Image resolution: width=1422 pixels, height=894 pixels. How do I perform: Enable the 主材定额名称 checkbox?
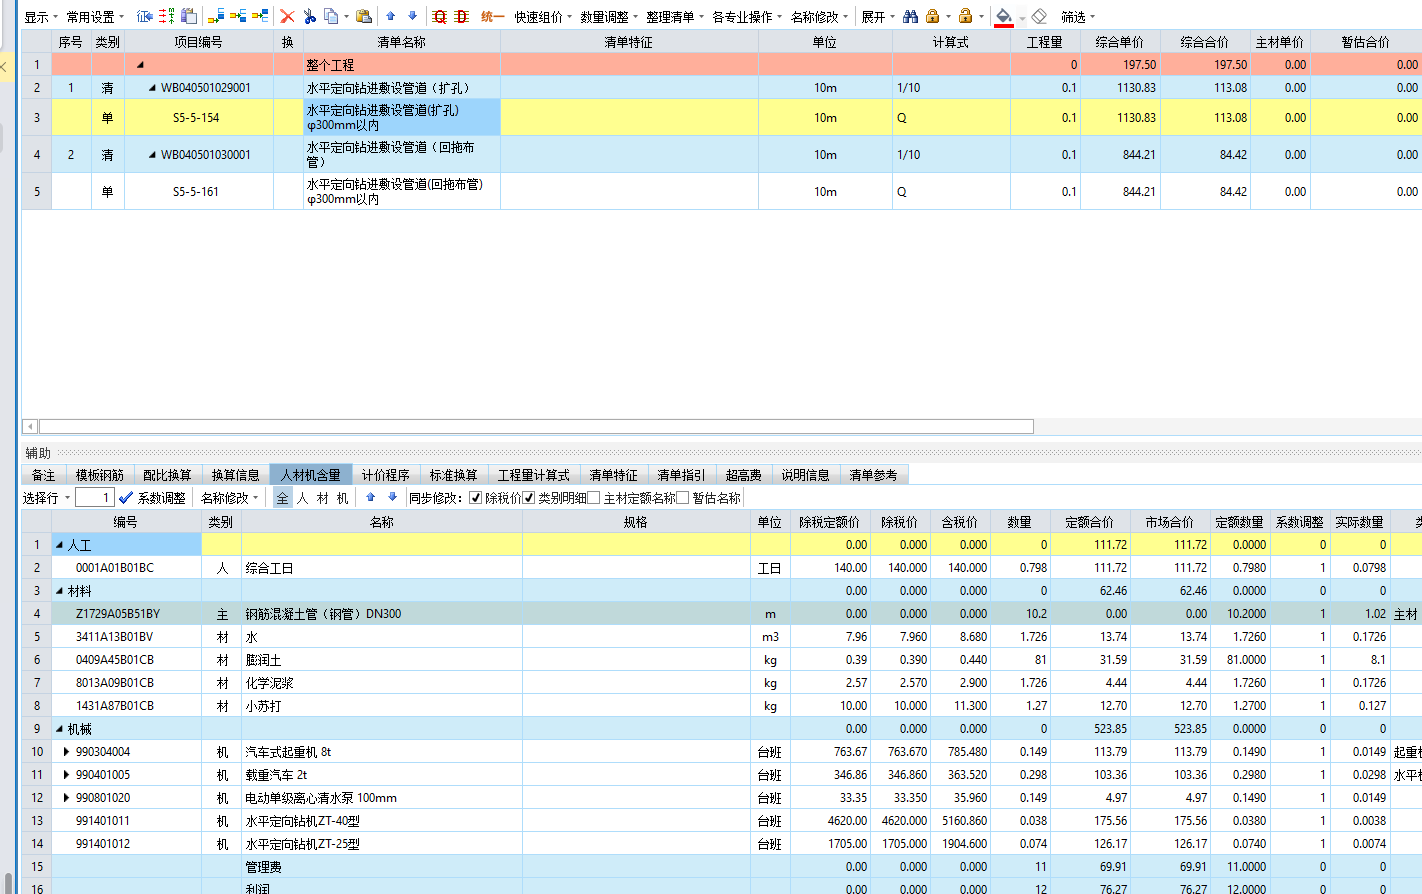click(x=594, y=497)
